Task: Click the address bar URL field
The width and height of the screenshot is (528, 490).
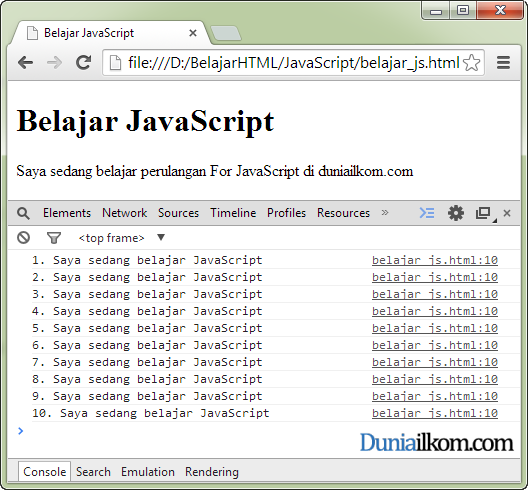Action: 293,63
